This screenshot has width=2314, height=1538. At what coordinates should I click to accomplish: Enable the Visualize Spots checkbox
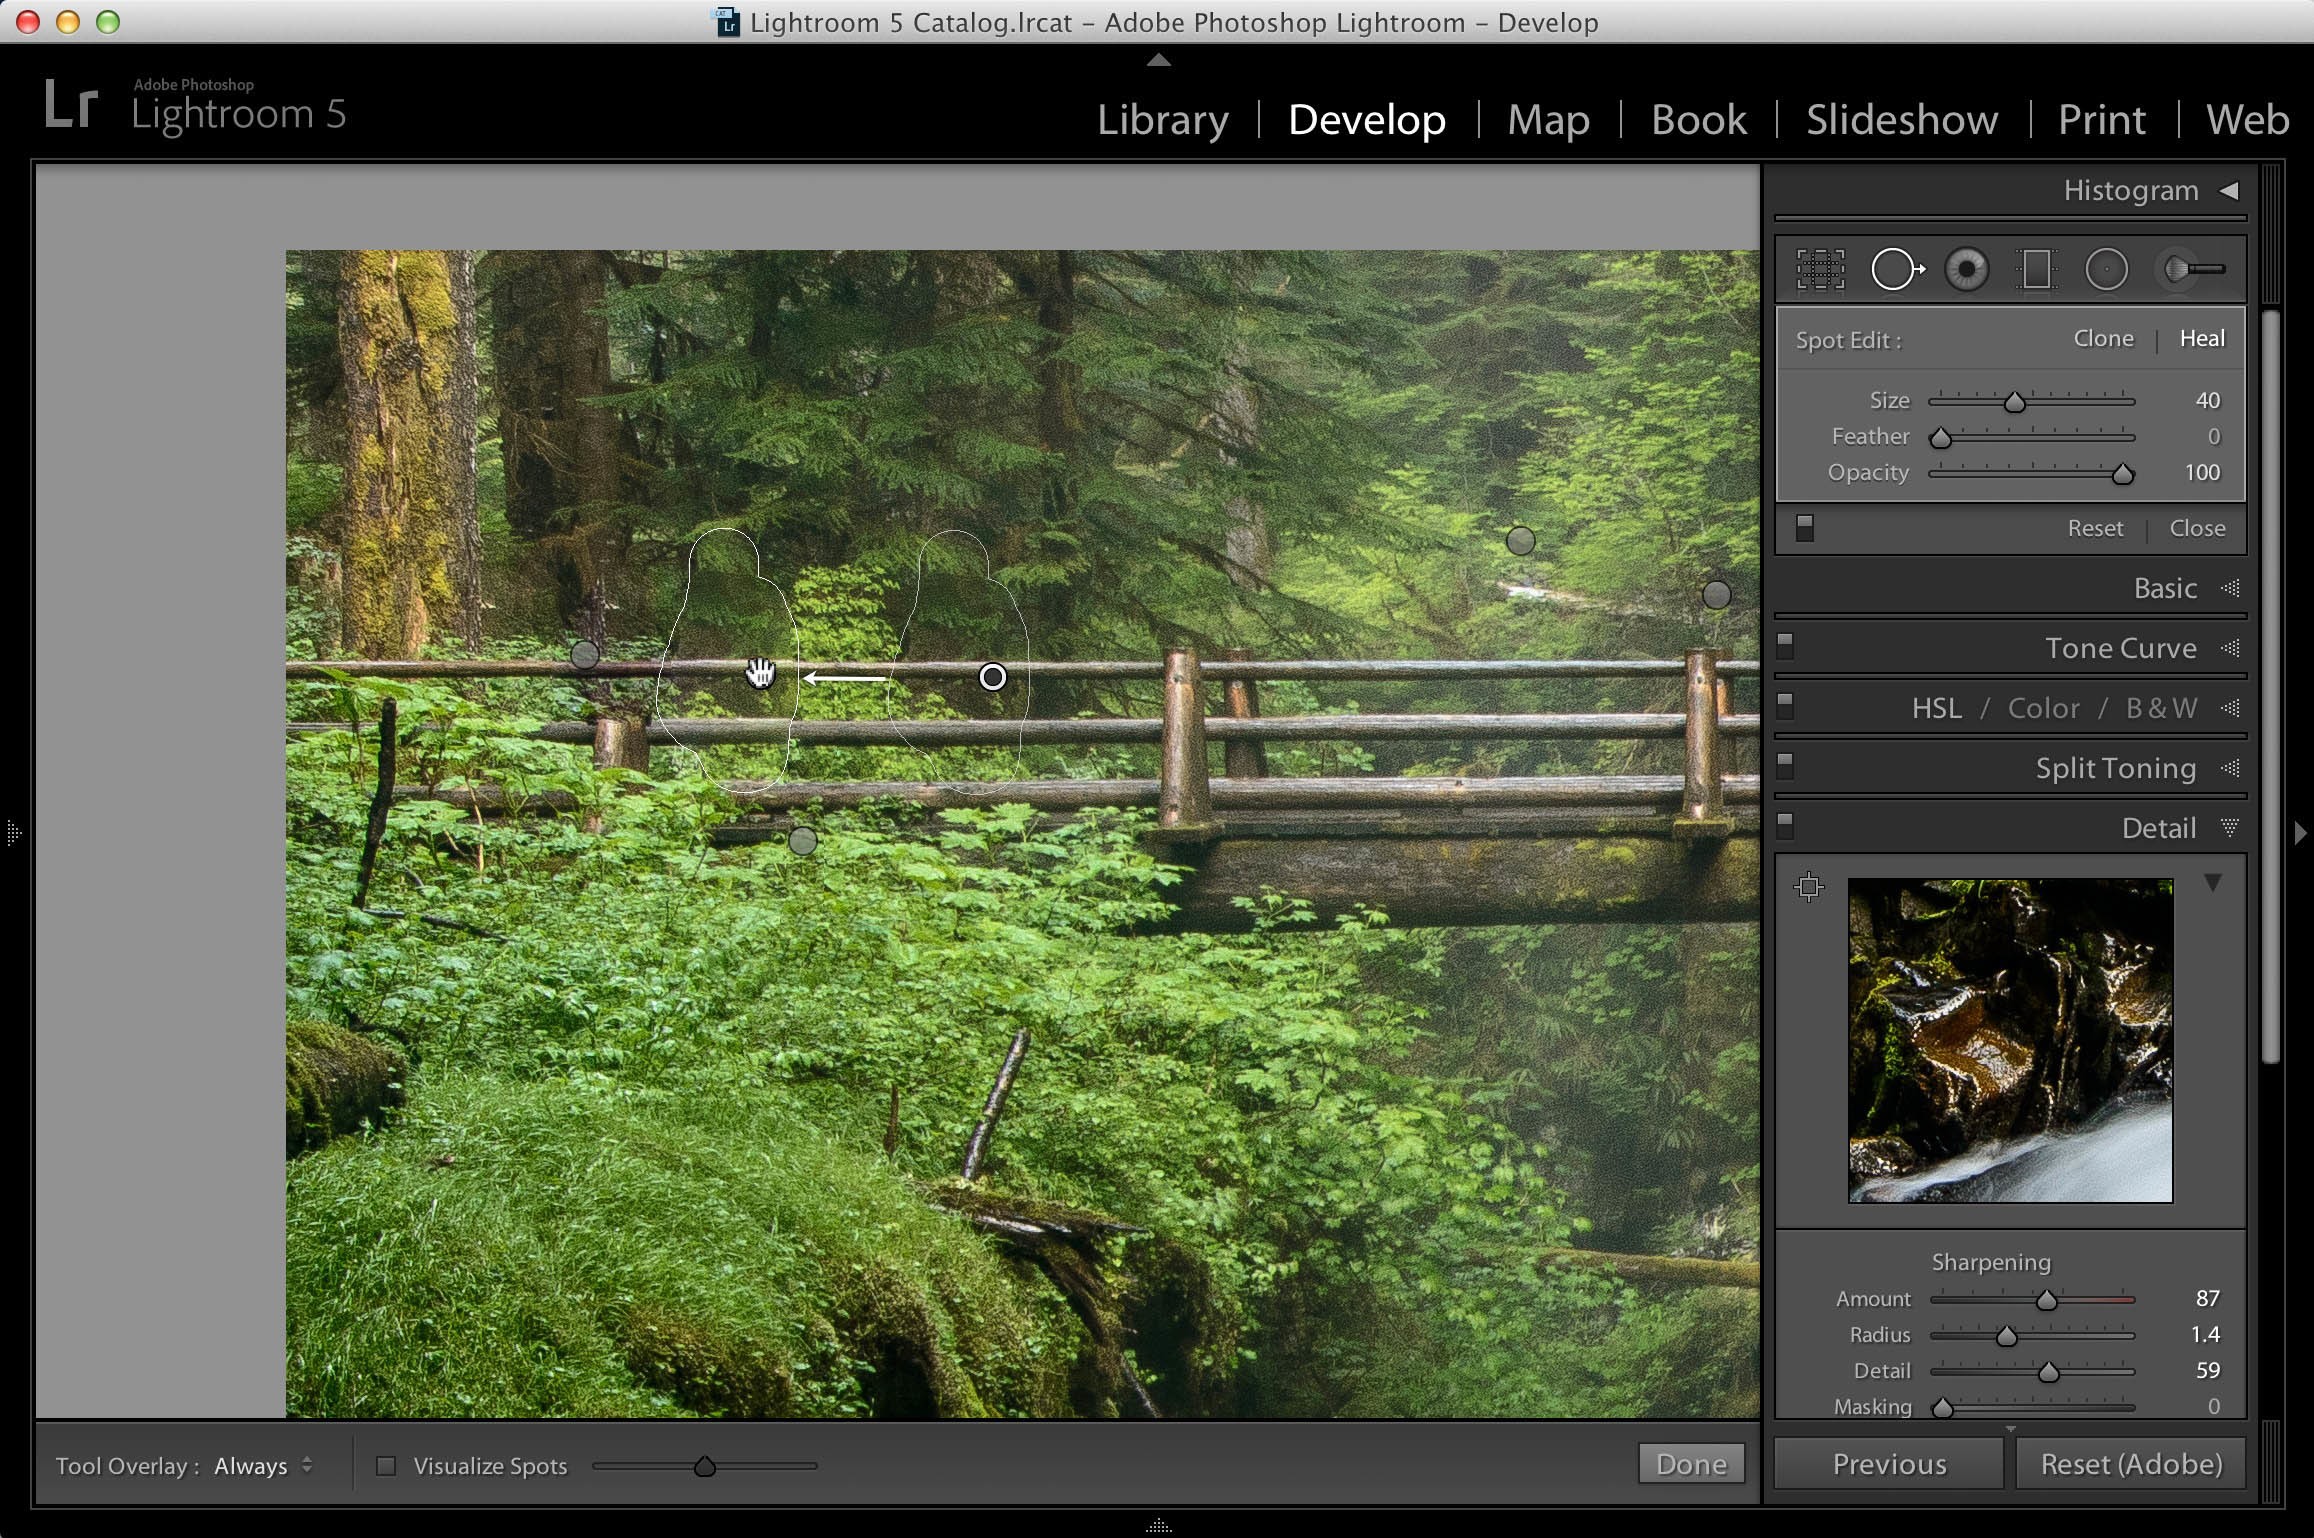pos(386,1466)
